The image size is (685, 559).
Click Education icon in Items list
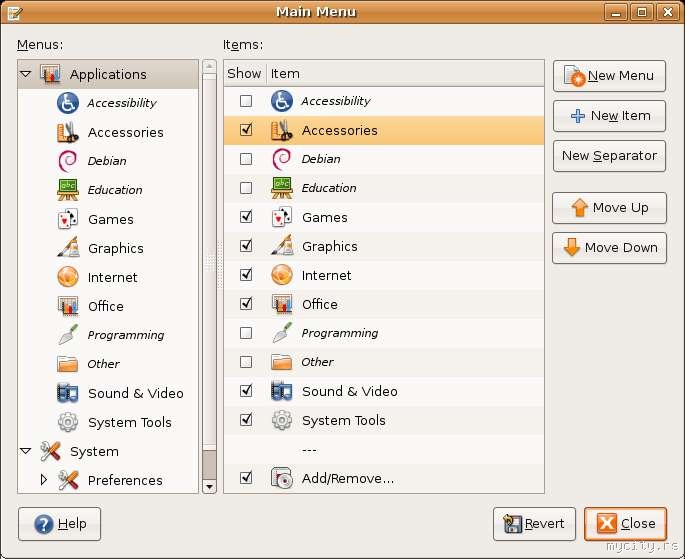282,188
